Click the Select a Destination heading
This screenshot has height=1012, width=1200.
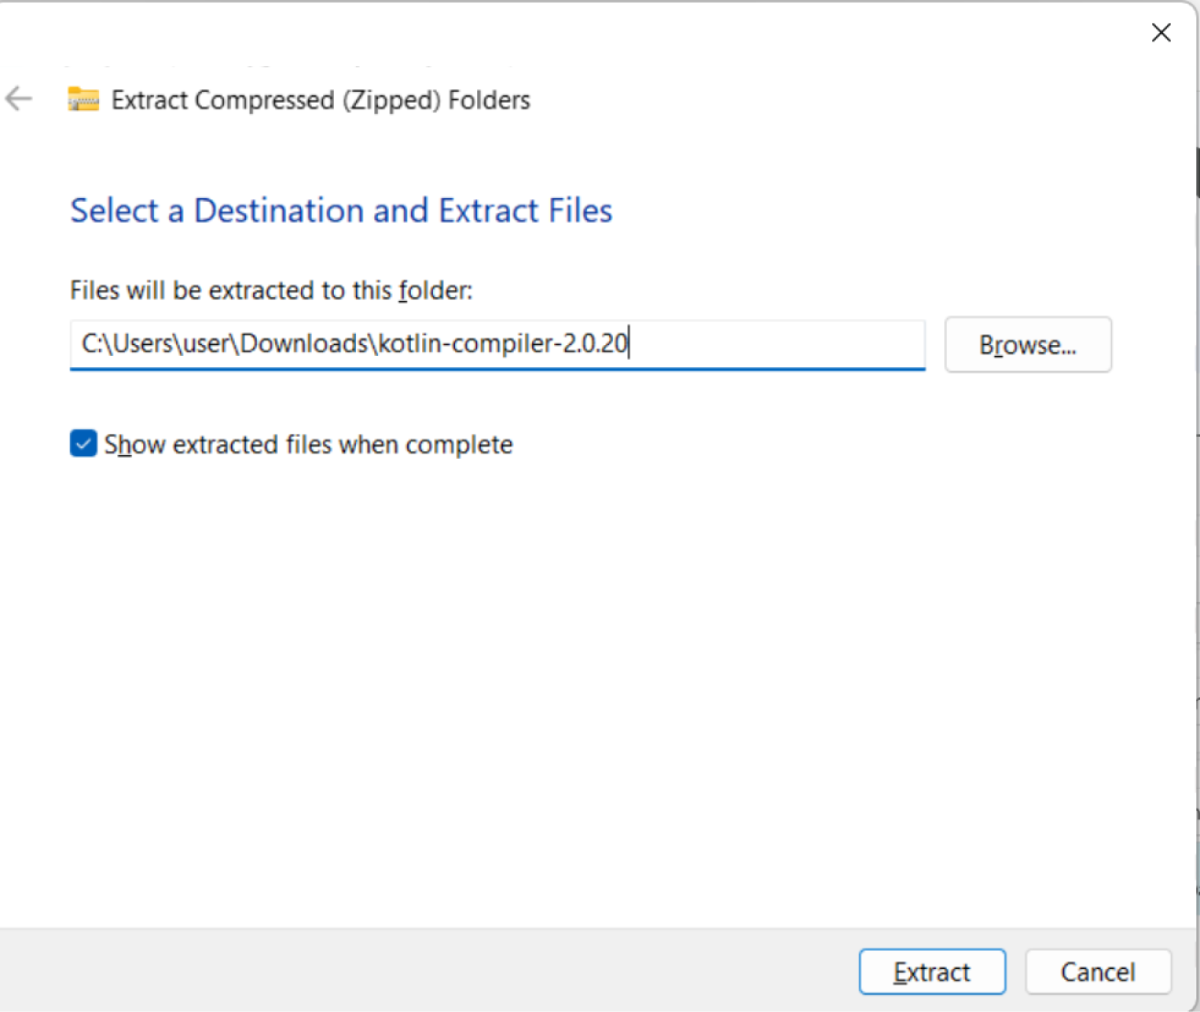[340, 210]
